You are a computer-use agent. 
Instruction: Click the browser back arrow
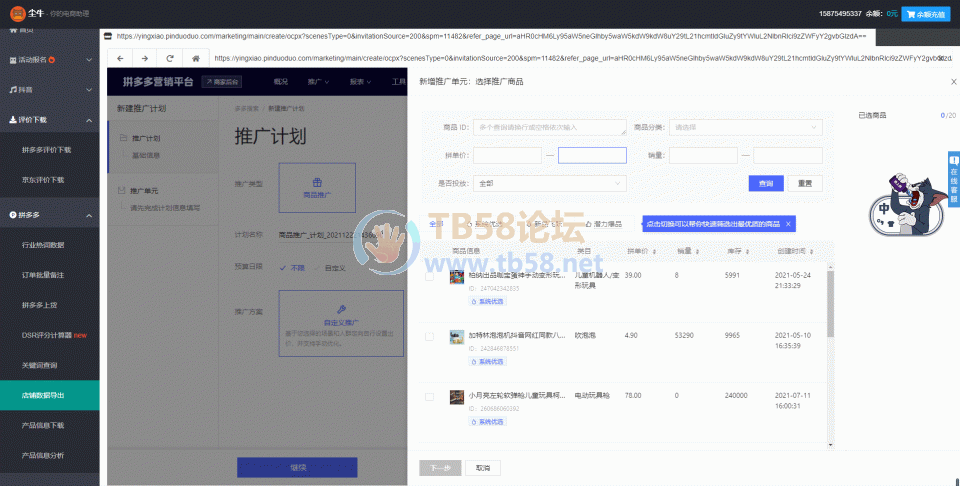click(x=120, y=59)
